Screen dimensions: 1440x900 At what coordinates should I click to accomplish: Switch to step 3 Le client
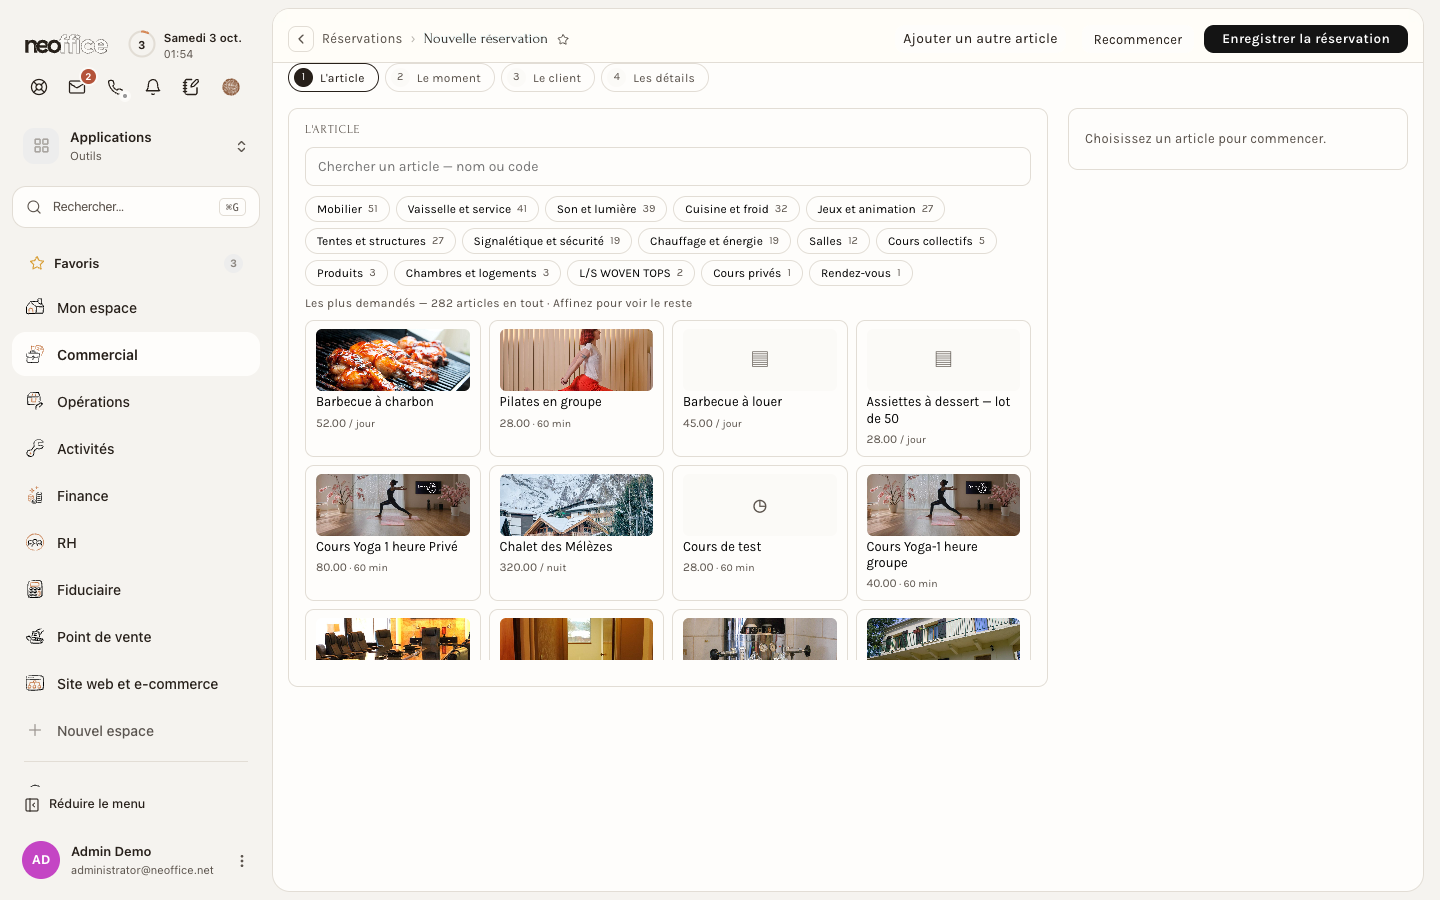pyautogui.click(x=548, y=78)
